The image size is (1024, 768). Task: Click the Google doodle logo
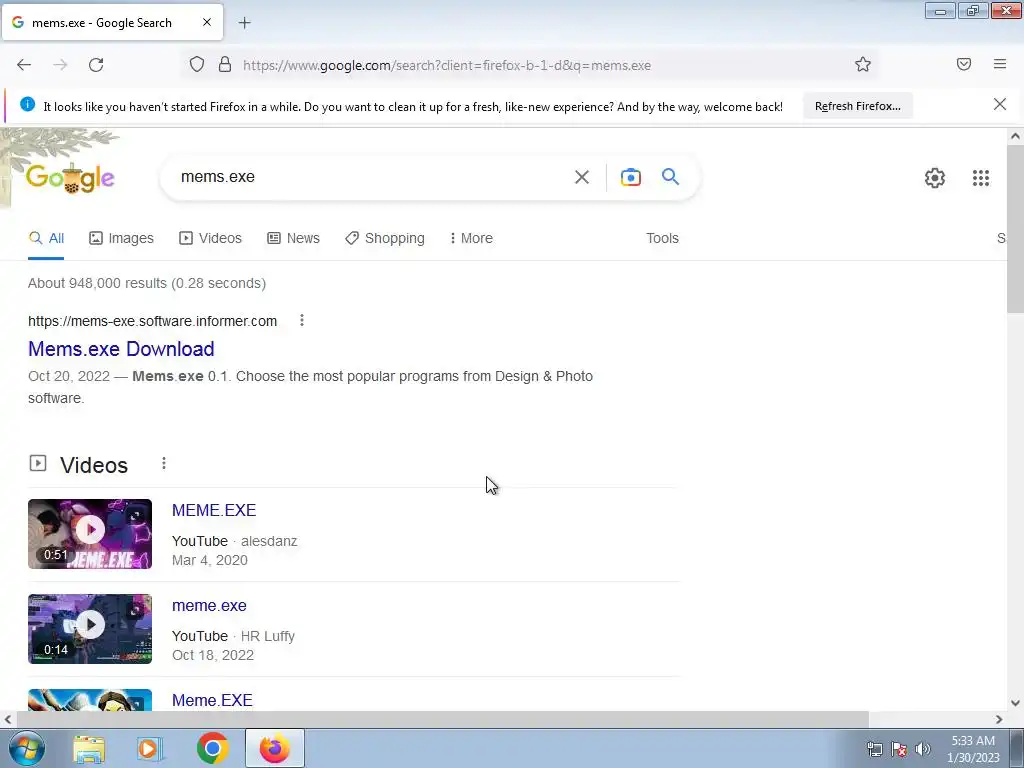tap(70, 178)
